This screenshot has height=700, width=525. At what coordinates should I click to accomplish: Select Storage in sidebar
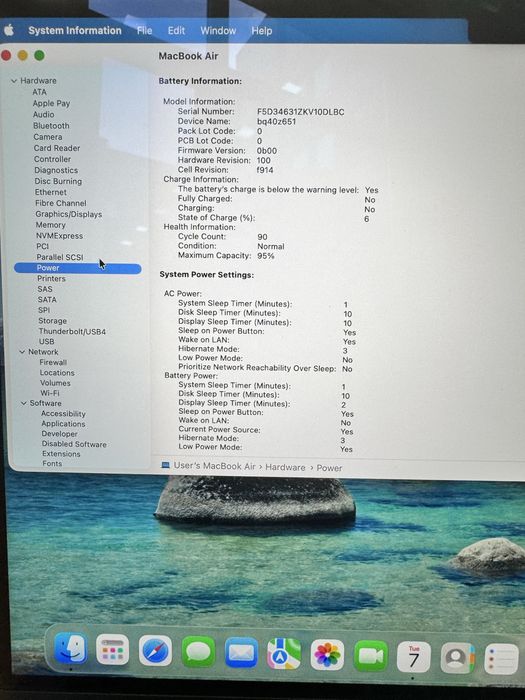[52, 321]
